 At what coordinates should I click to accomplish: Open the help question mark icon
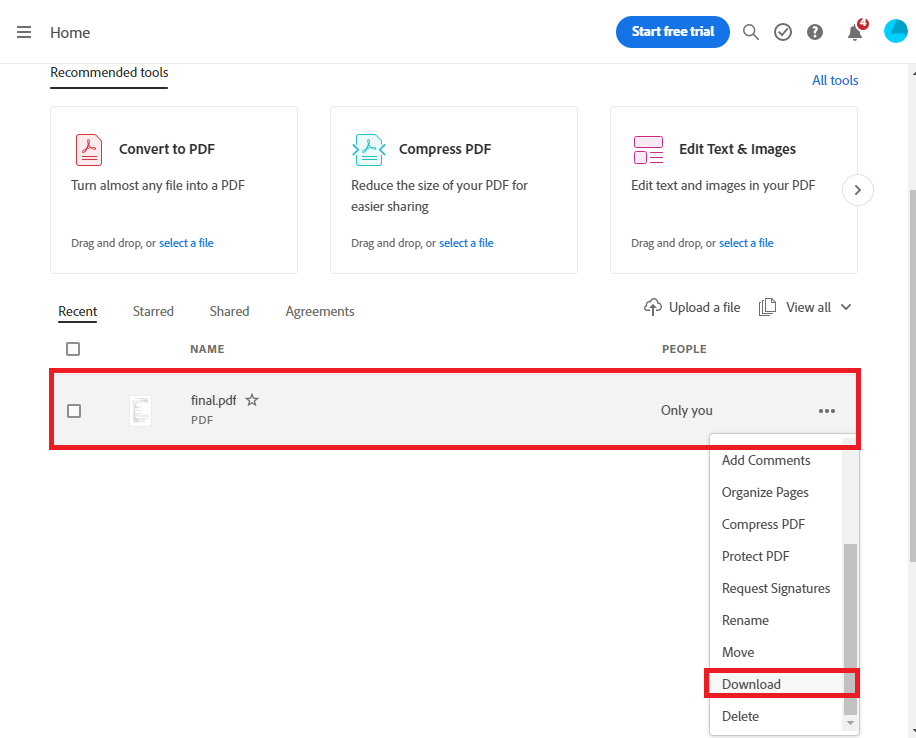[x=815, y=32]
